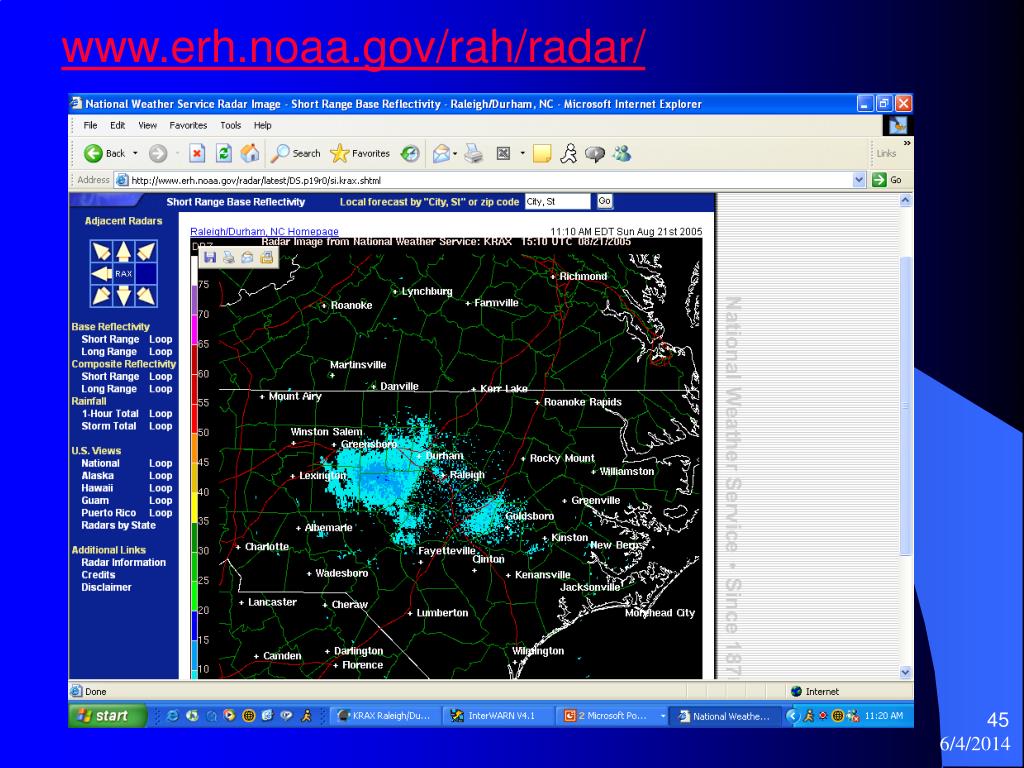Open the Favorites menu
This screenshot has width=1024, height=768.
point(188,125)
